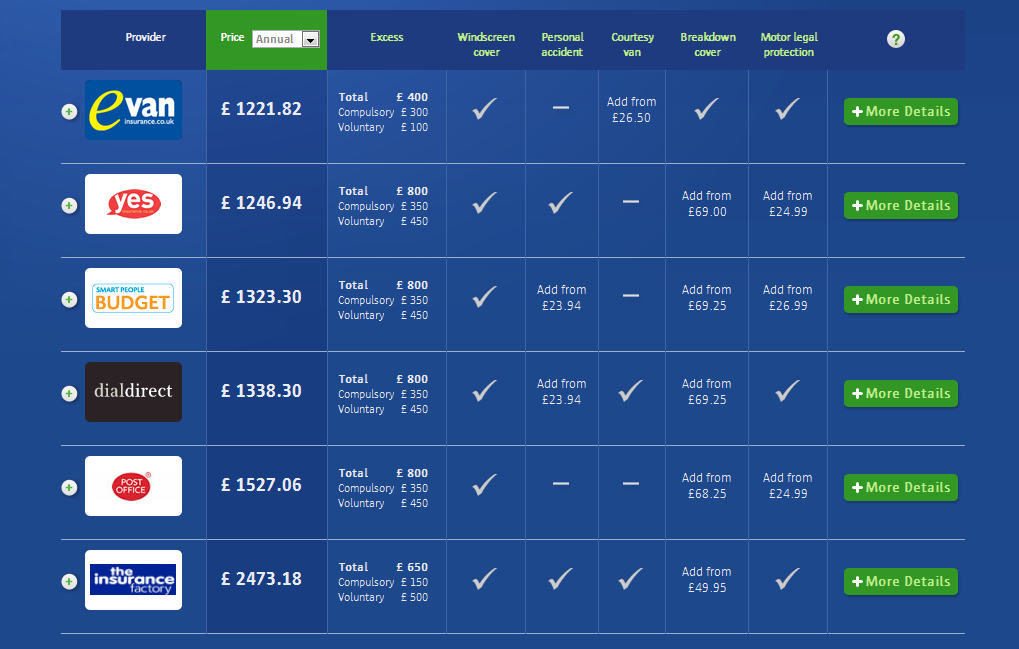This screenshot has height=649, width=1019.
Task: Click the Breakdown cover column header
Action: click(x=707, y=45)
